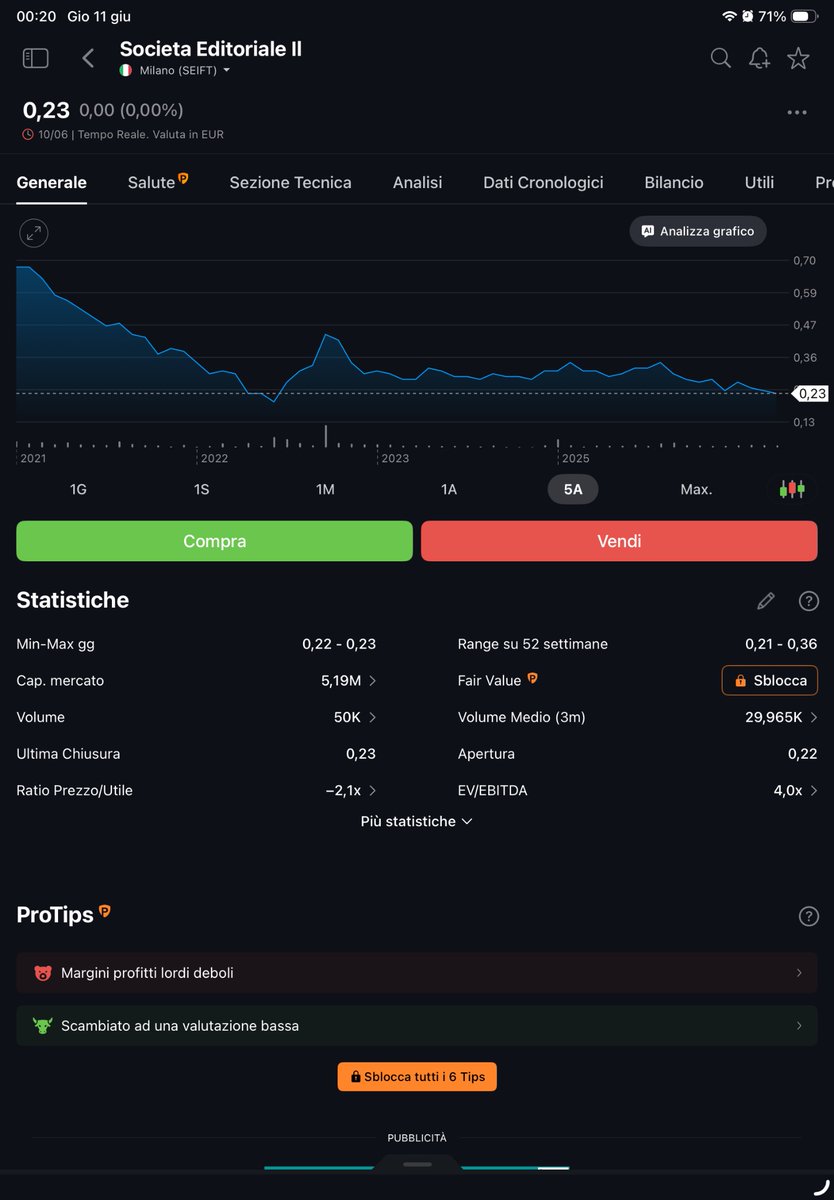Screen dimensions: 834x1200
Task: Open help for ProTips section
Action: point(809,916)
